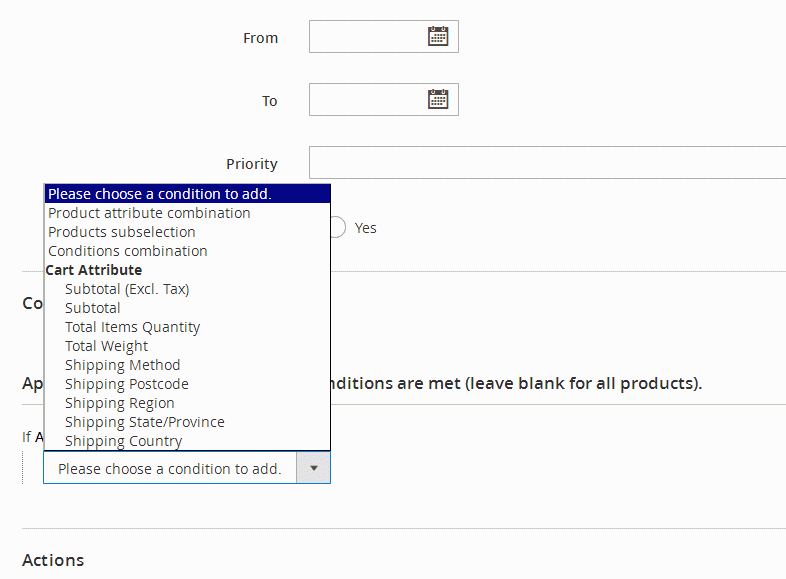Viewport: 786px width, 579px height.
Task: Focus the From date text field
Action: pos(366,37)
